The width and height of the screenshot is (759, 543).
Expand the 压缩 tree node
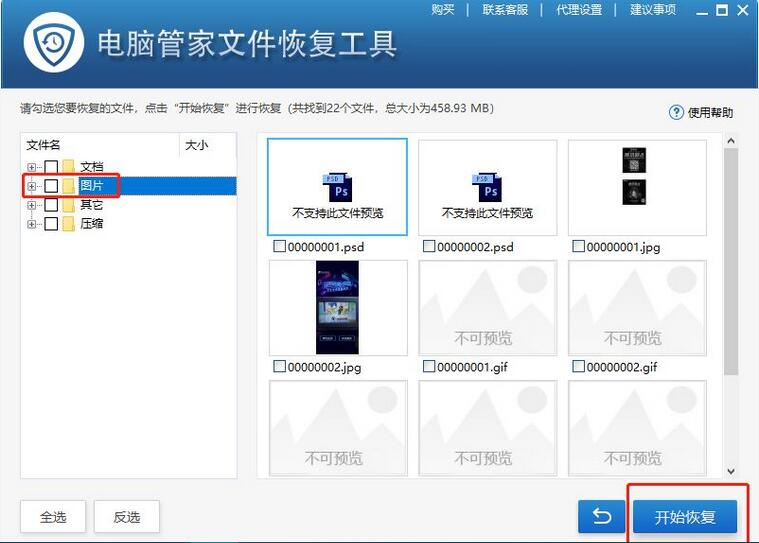pyautogui.click(x=31, y=224)
